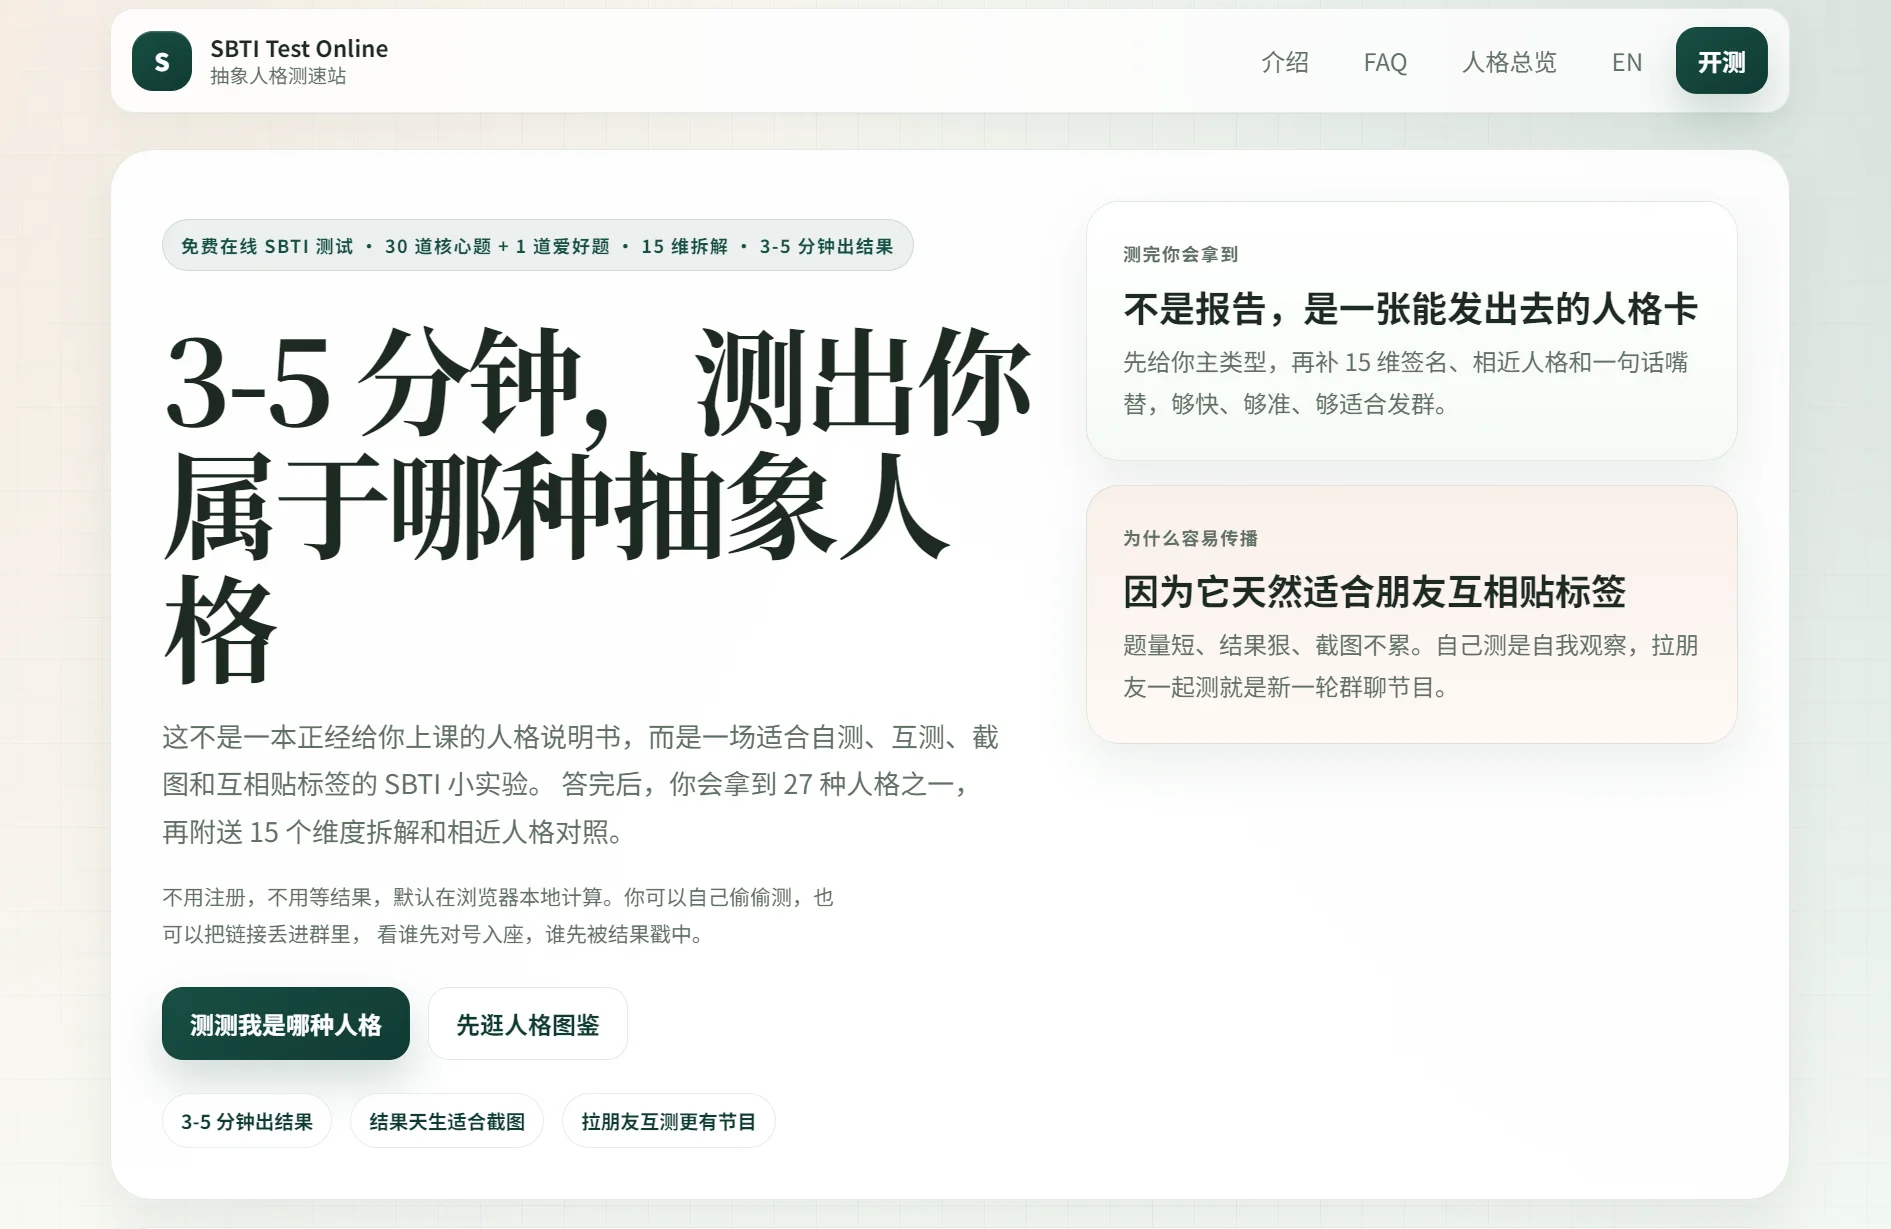Open the 介绍 navigation item
The height and width of the screenshot is (1229, 1891).
pyautogui.click(x=1284, y=63)
